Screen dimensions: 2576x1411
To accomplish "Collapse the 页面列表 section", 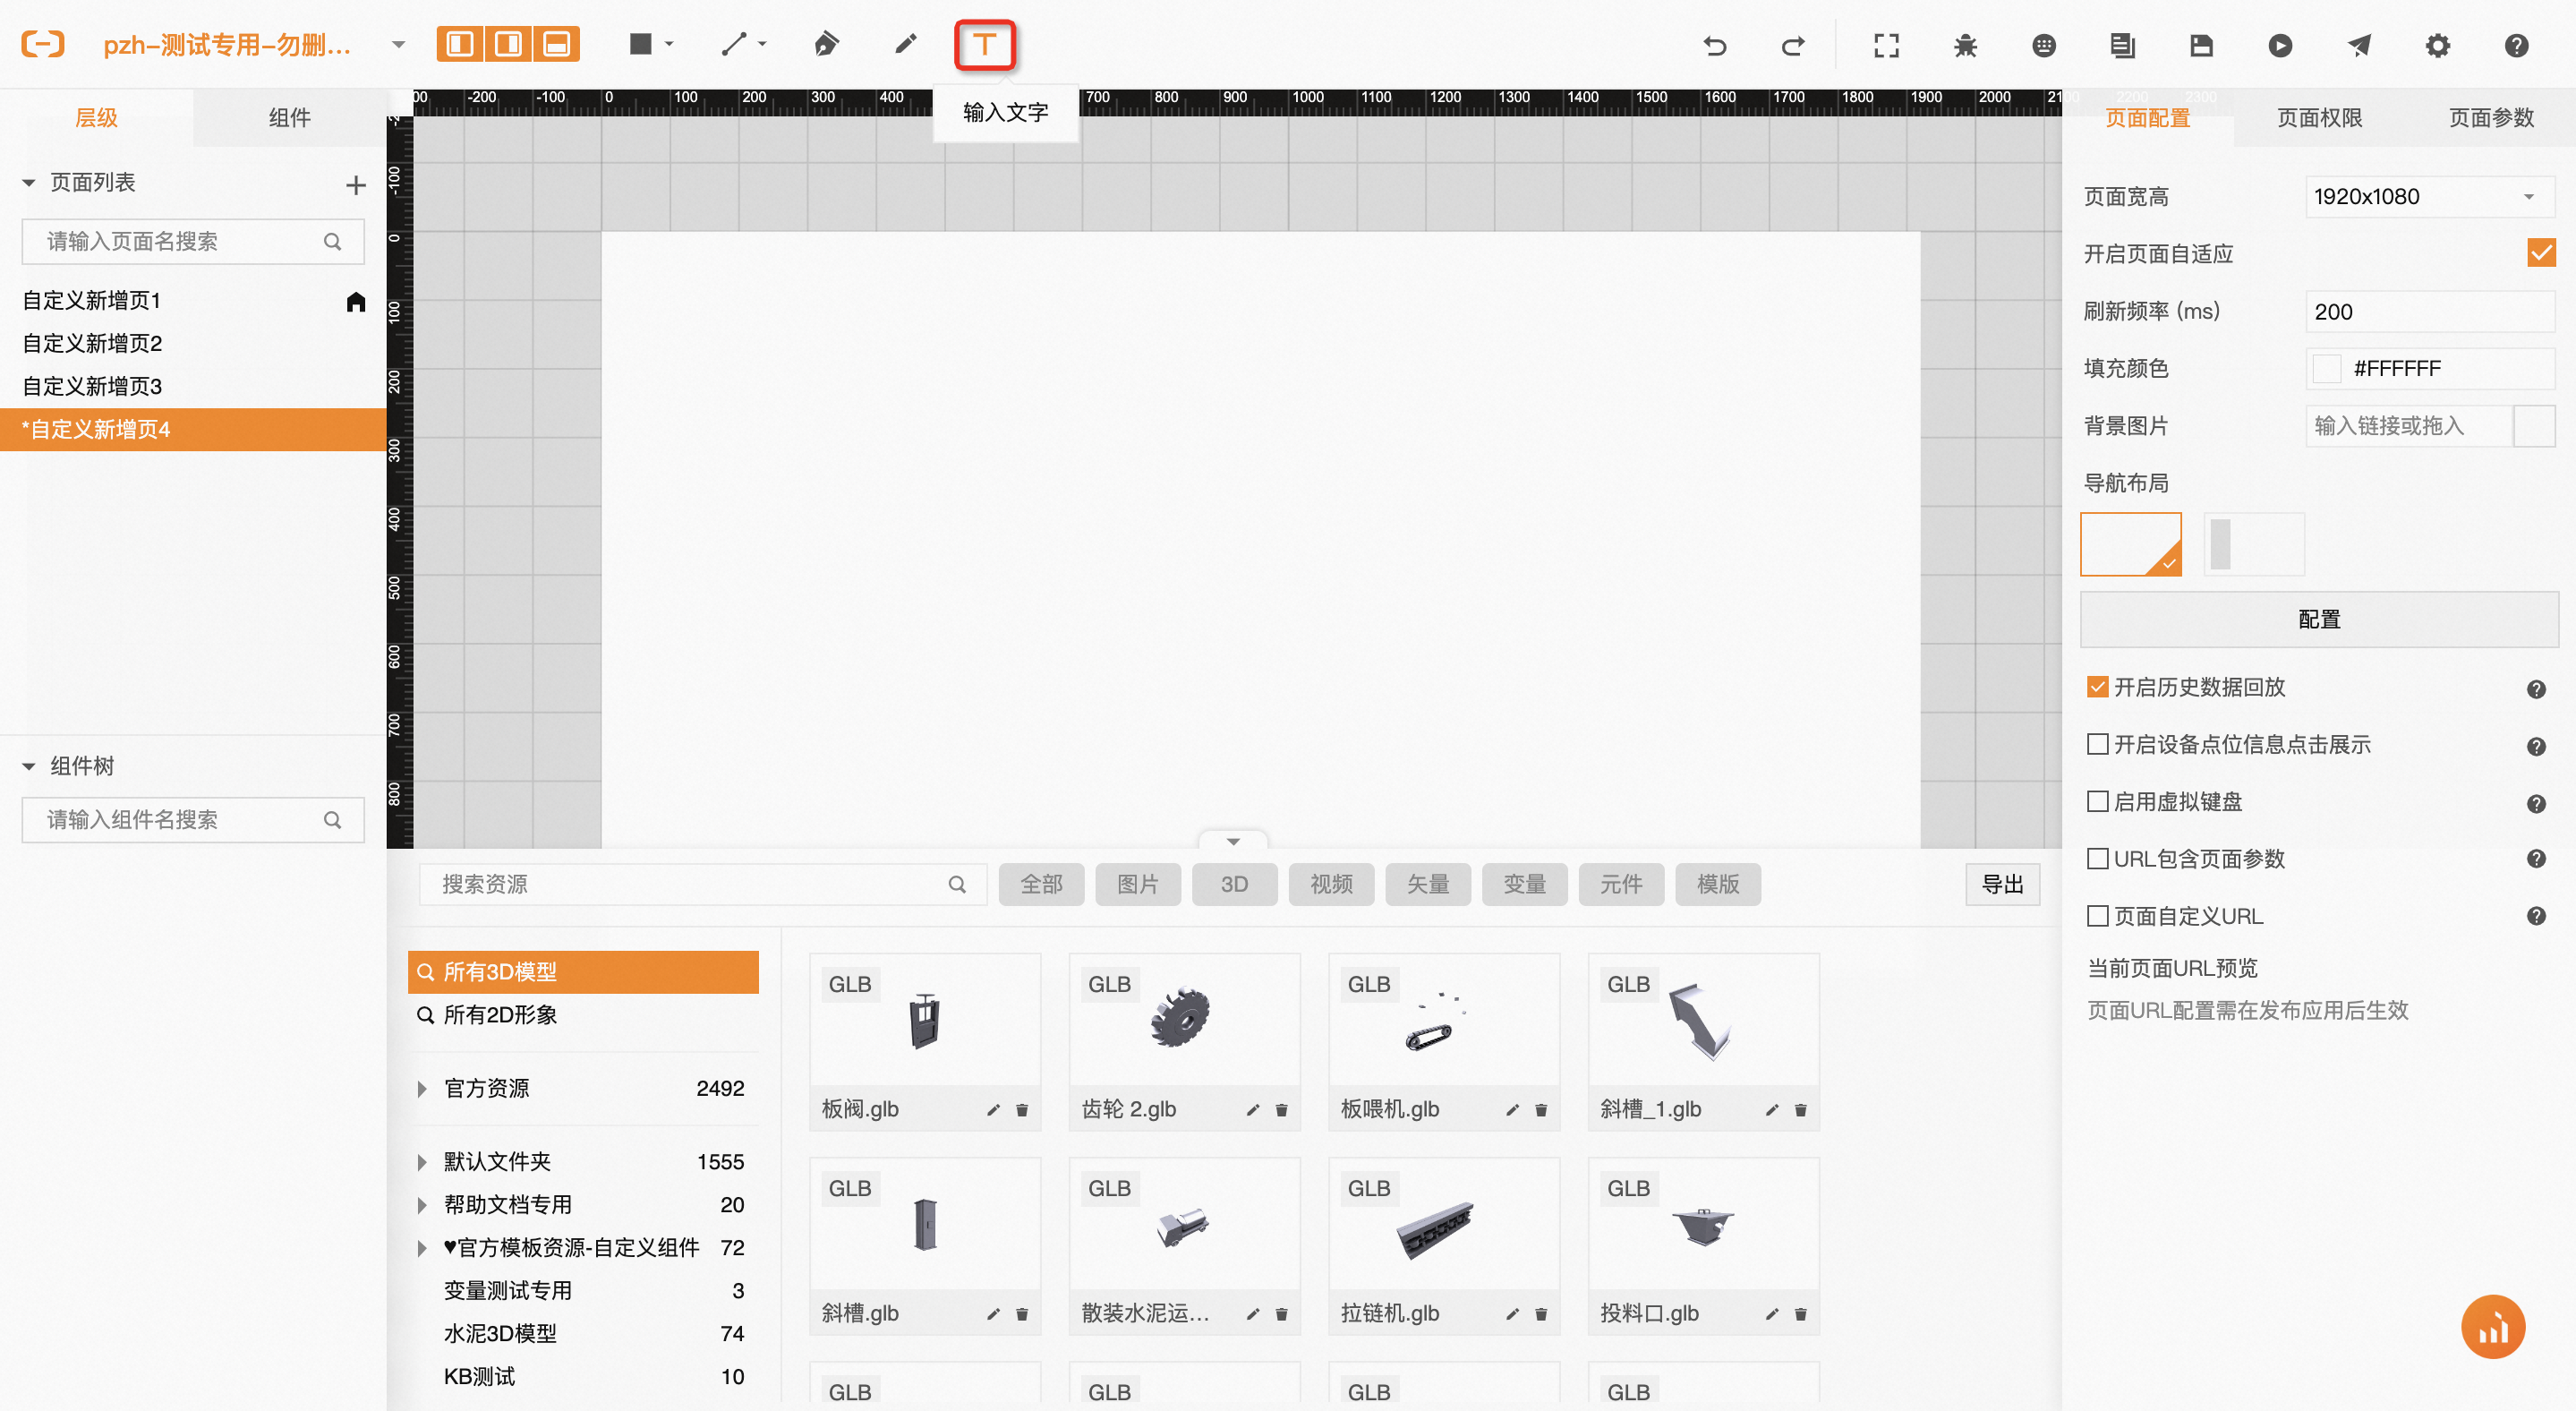I will (29, 183).
